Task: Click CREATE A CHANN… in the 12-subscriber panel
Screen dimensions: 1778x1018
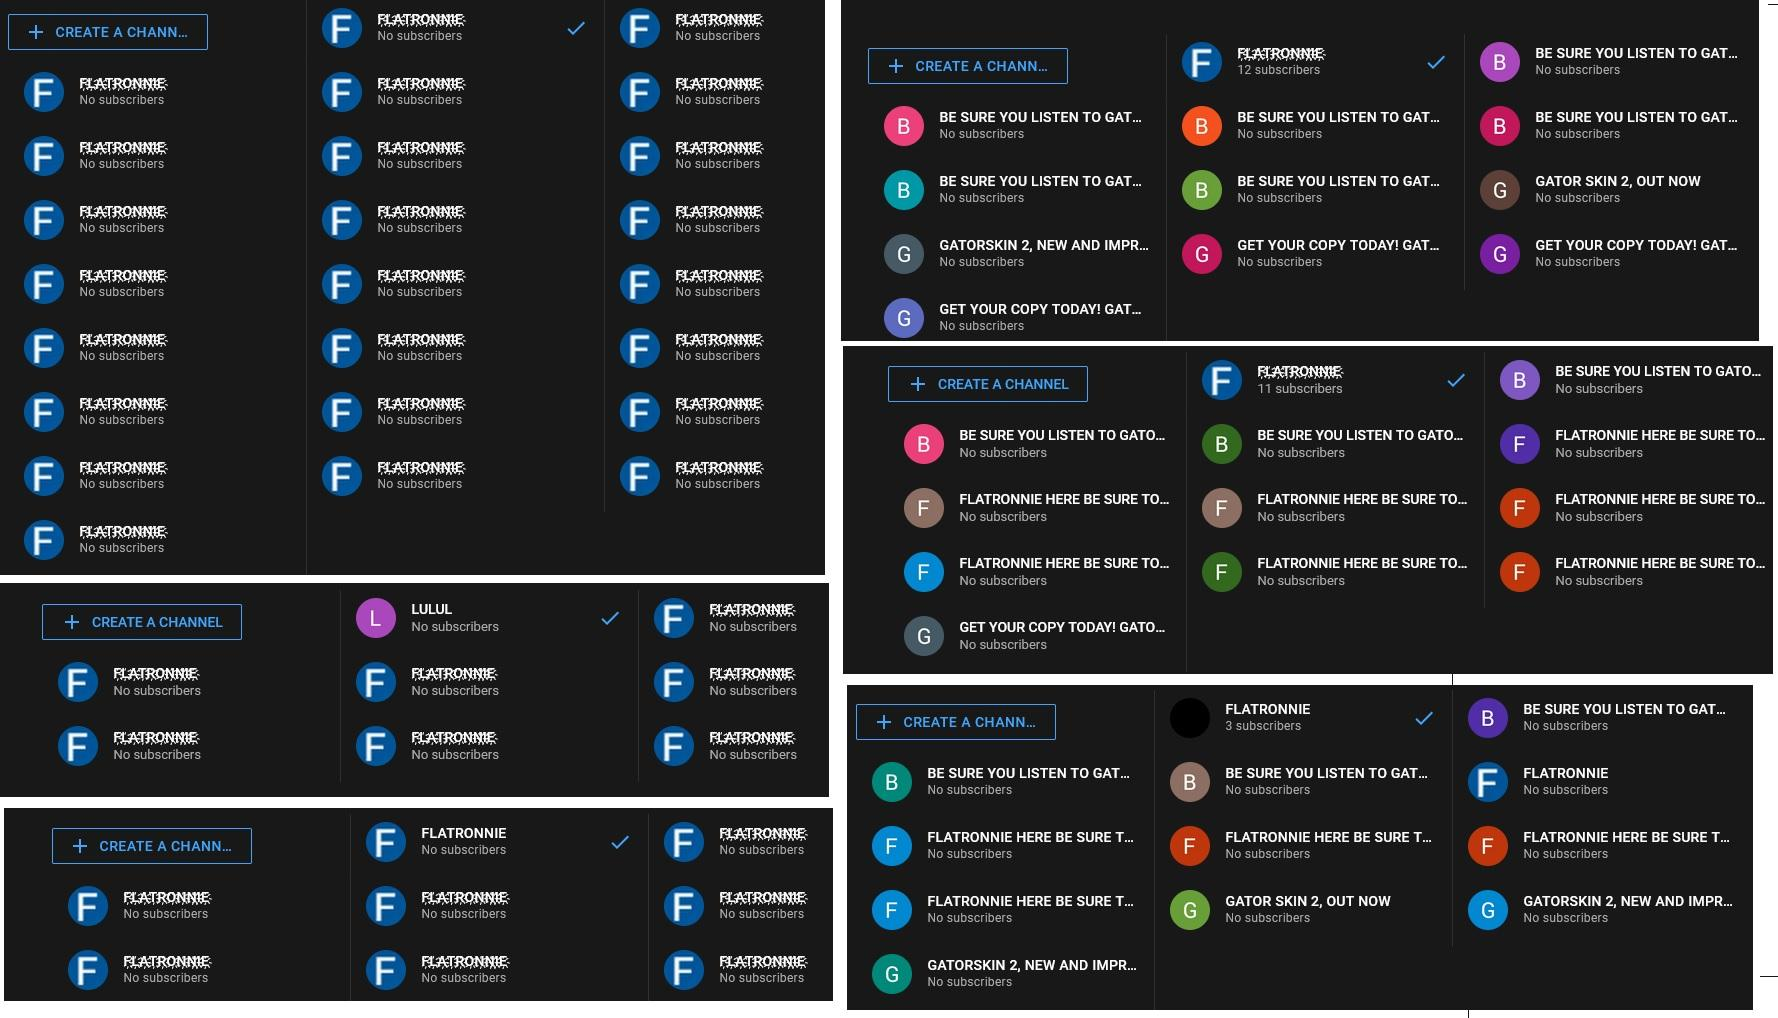Action: (967, 66)
